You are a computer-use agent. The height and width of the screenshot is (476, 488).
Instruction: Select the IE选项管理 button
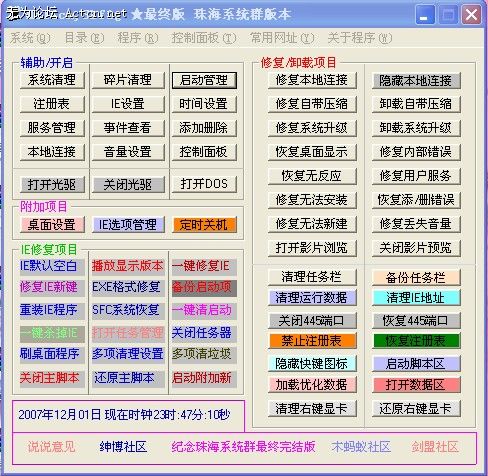click(x=128, y=225)
